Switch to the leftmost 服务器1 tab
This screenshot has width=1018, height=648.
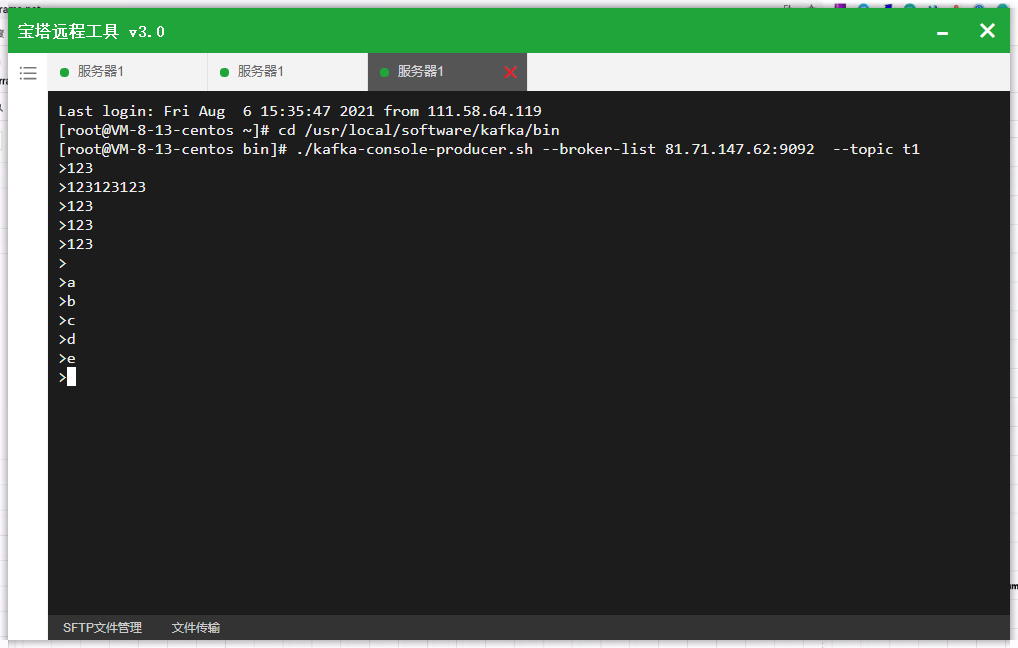128,71
